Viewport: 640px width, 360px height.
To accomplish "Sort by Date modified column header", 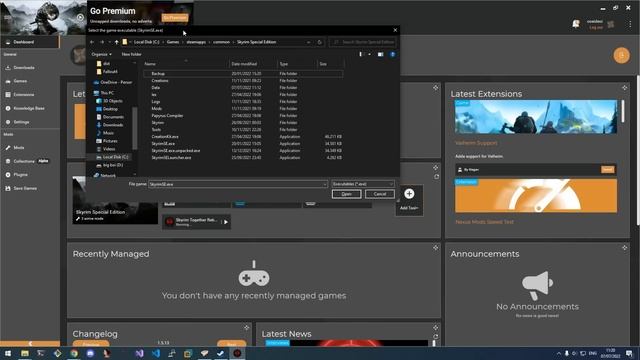I will (x=253, y=64).
